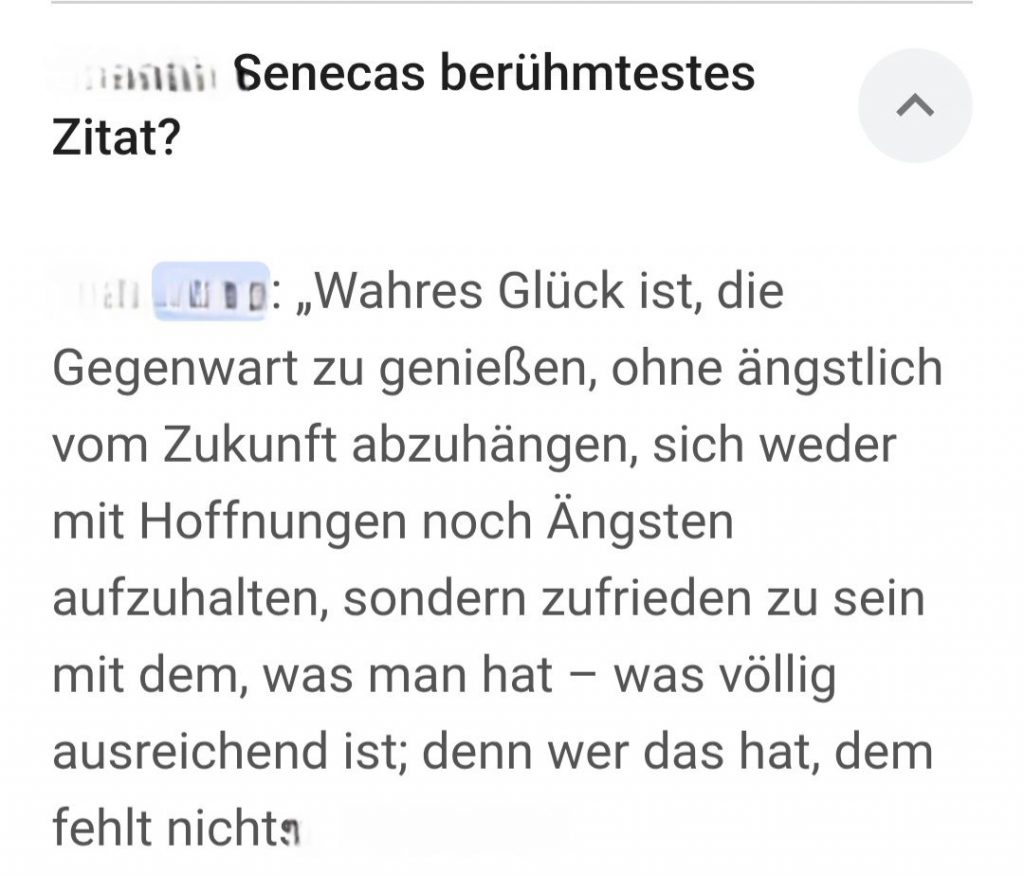Image resolution: width=1024 pixels, height=876 pixels.
Task: Click the word "Zitat?" in the heading
Action: [115, 139]
